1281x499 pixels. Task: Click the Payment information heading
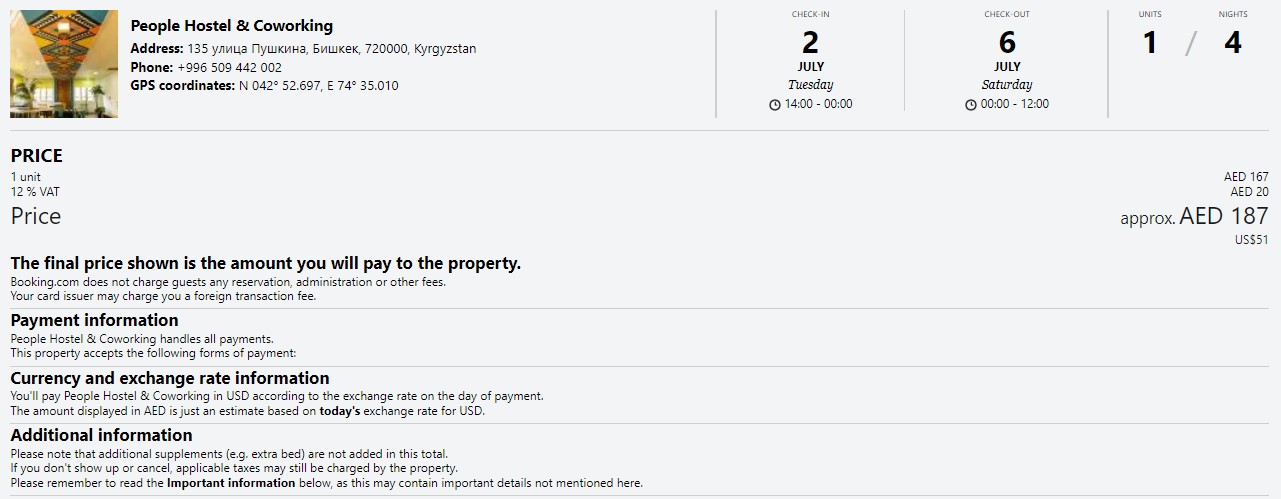(94, 320)
